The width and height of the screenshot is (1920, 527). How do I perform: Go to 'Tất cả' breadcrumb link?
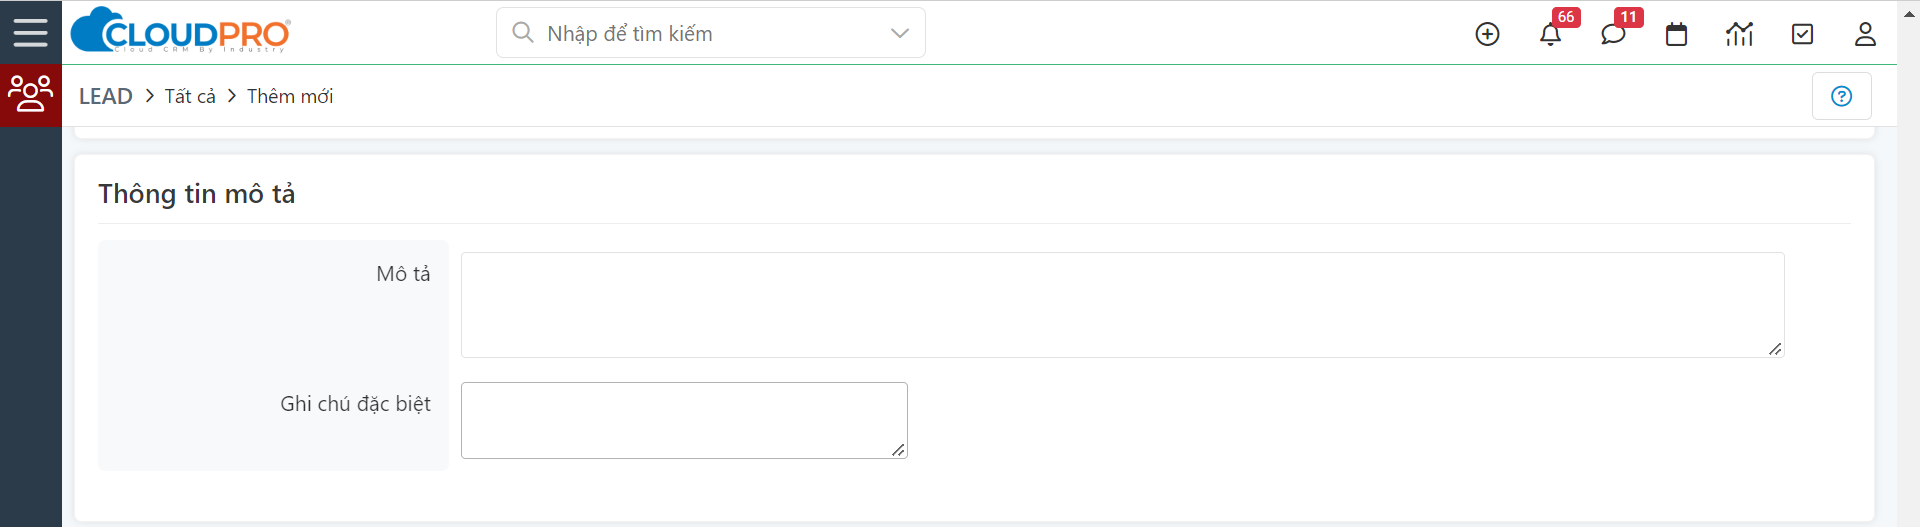tap(190, 96)
